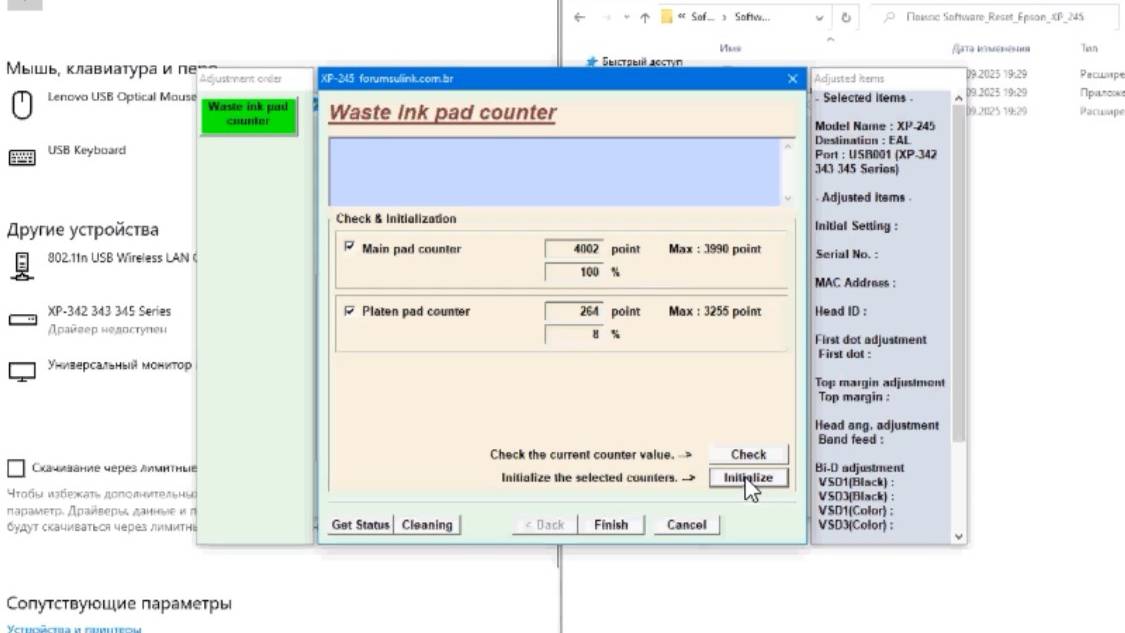The width and height of the screenshot is (1125, 633).
Task: Click the Main pad counter point value field
Action: click(x=574, y=249)
